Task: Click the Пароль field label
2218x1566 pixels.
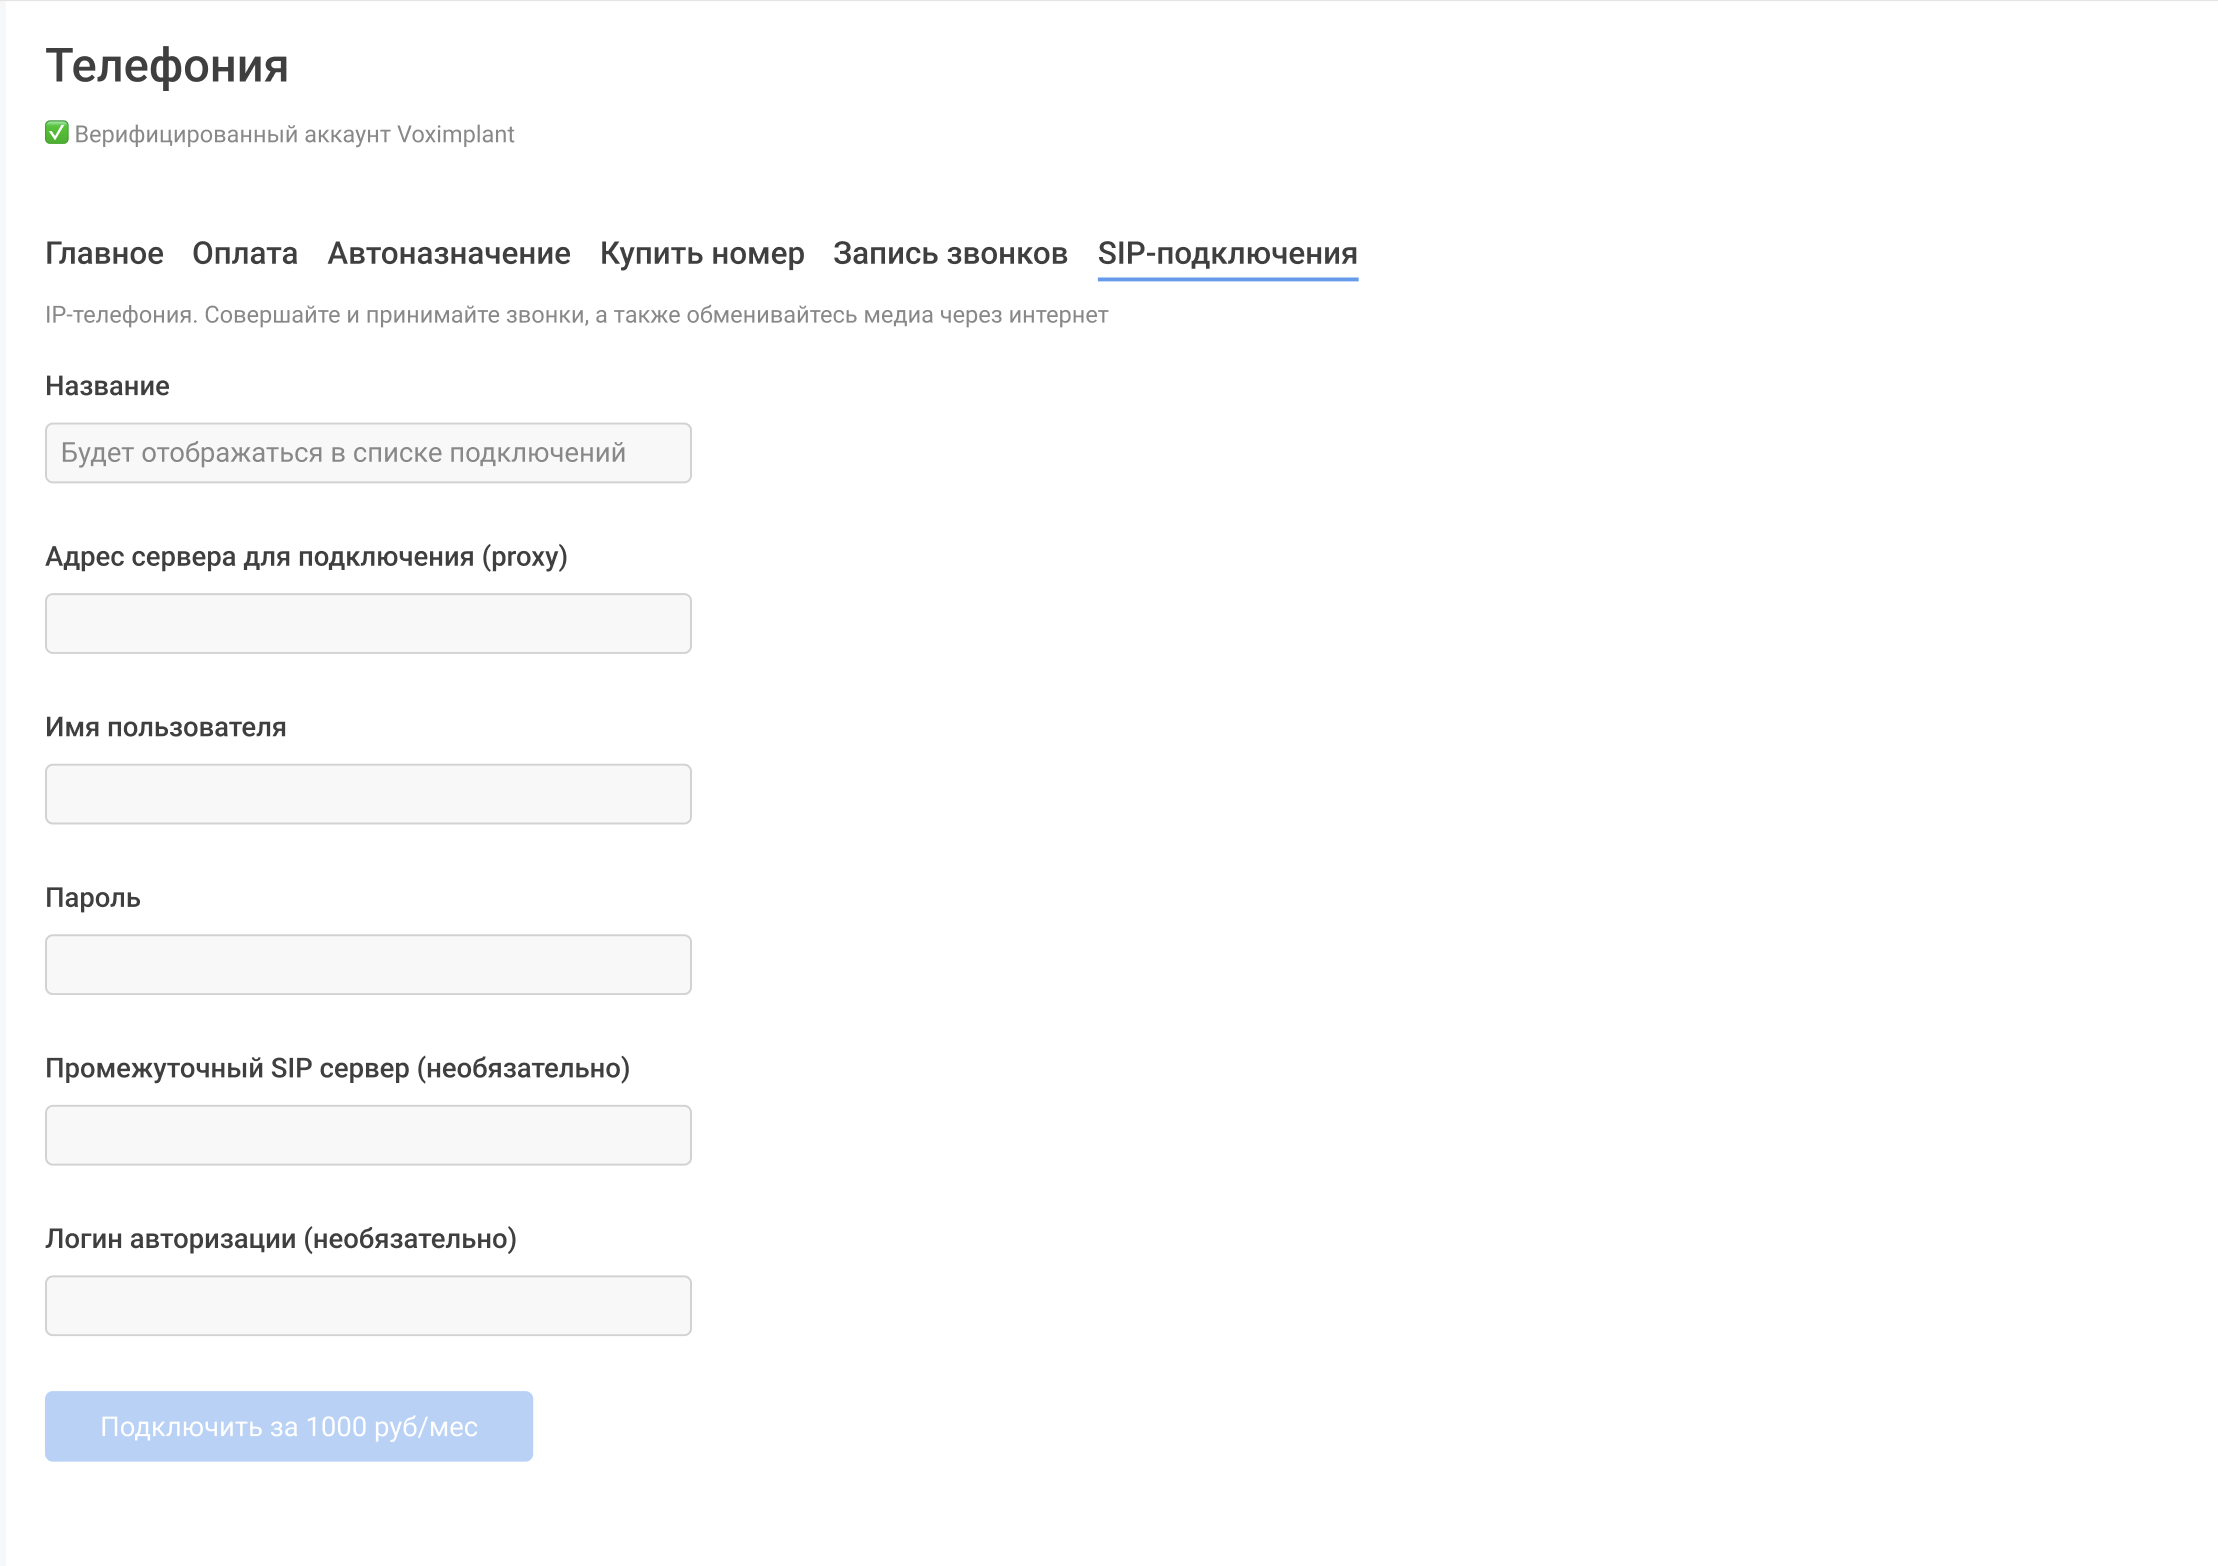Action: 93,898
